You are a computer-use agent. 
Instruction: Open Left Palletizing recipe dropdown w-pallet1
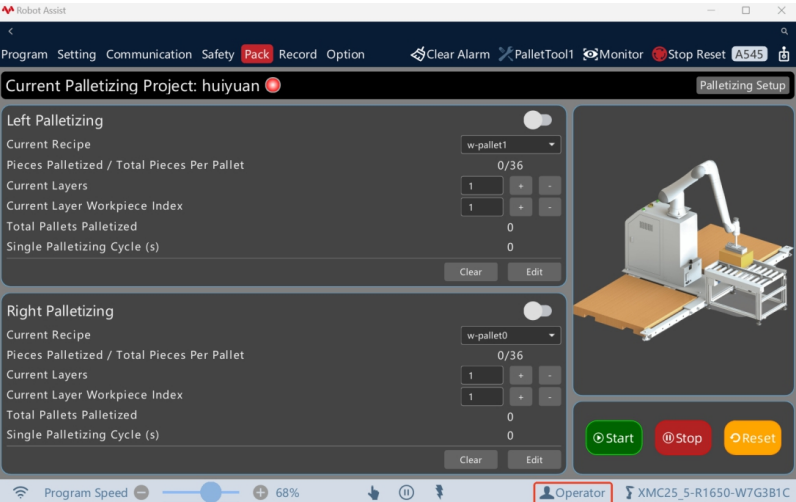click(511, 145)
